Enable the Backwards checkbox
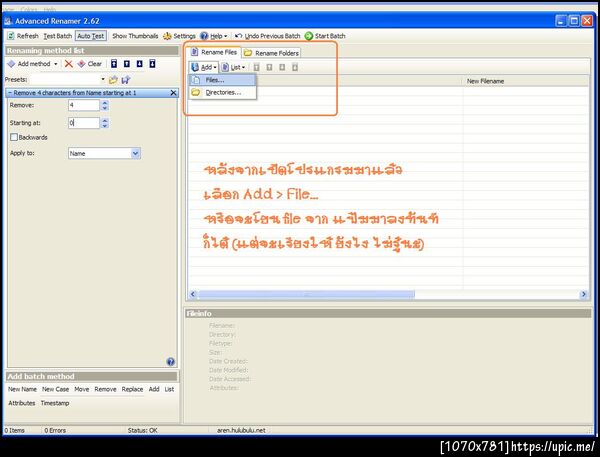 point(14,137)
